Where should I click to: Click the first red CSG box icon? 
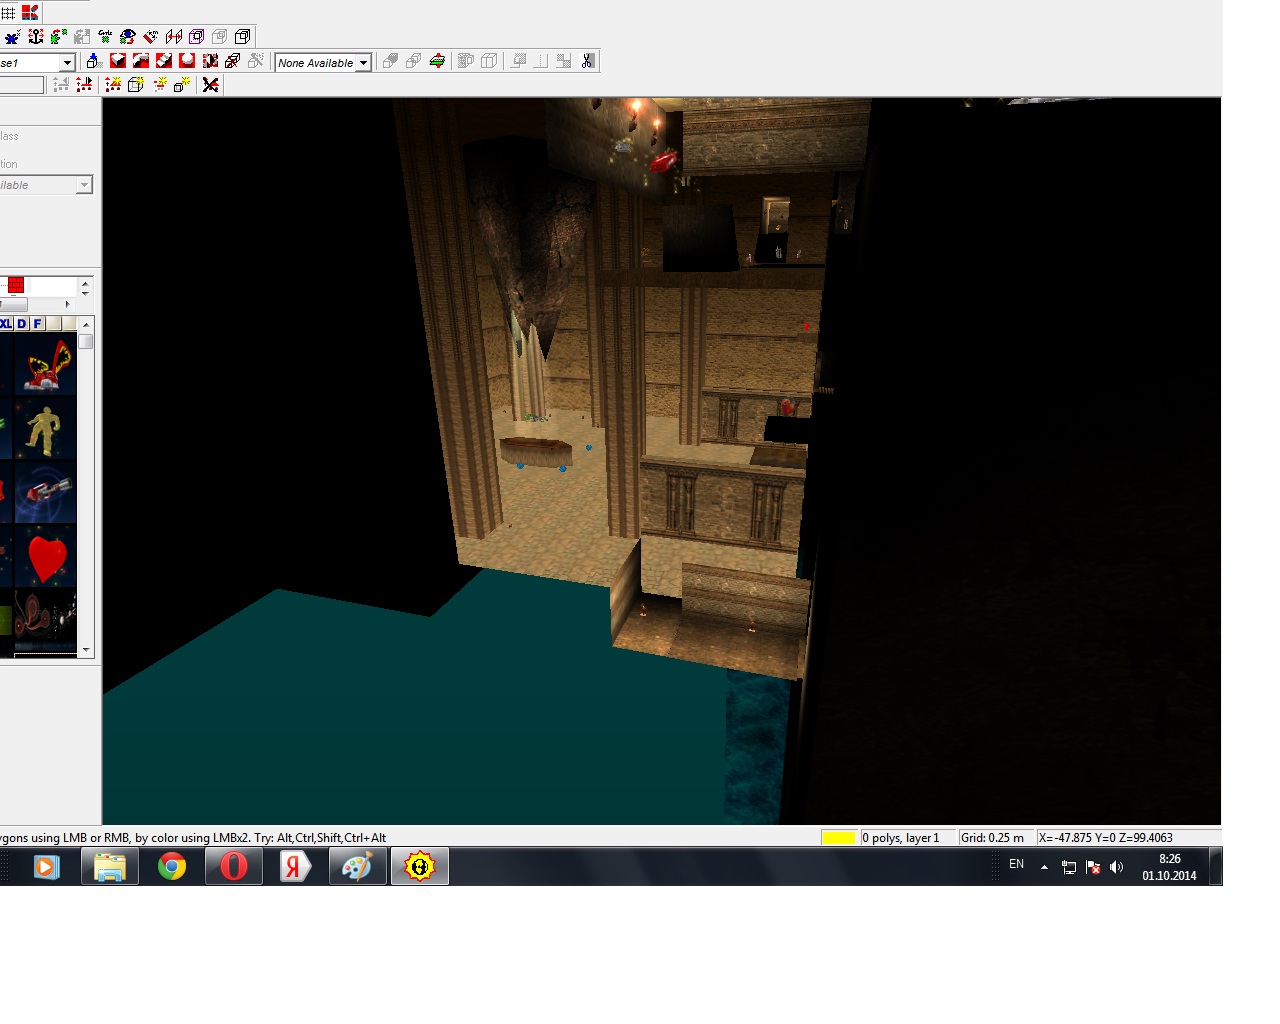118,61
